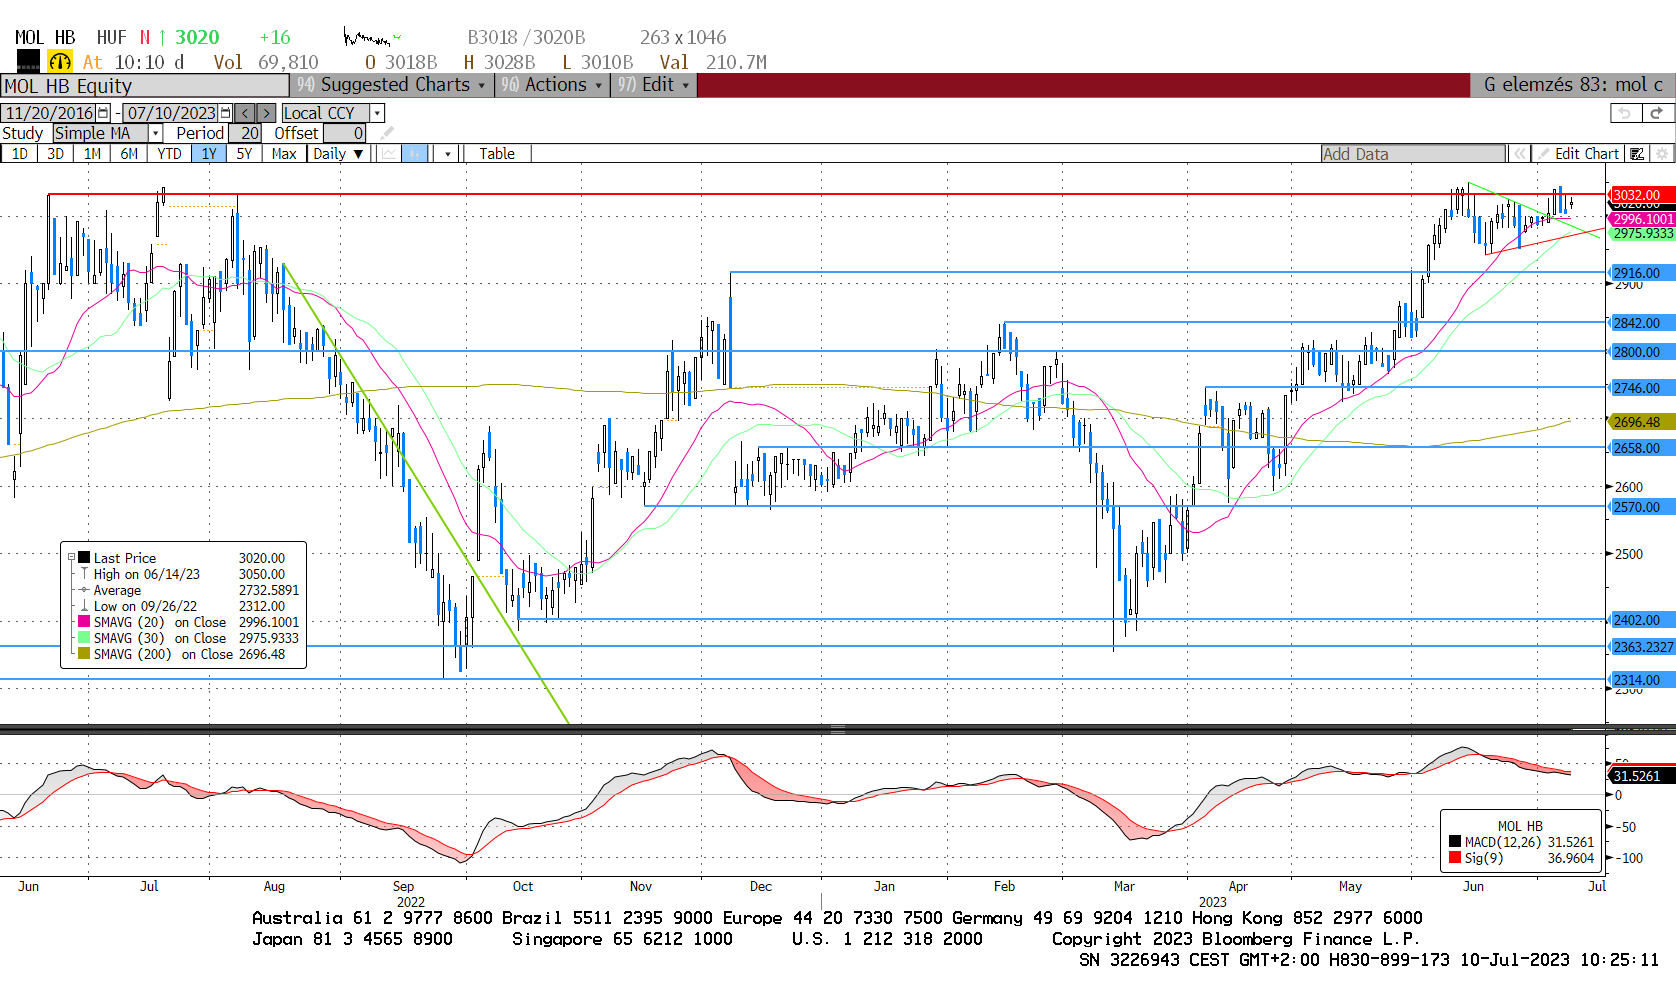Select the 5Y time range tab
Image resolution: width=1676 pixels, height=1003 pixels.
tap(244, 154)
